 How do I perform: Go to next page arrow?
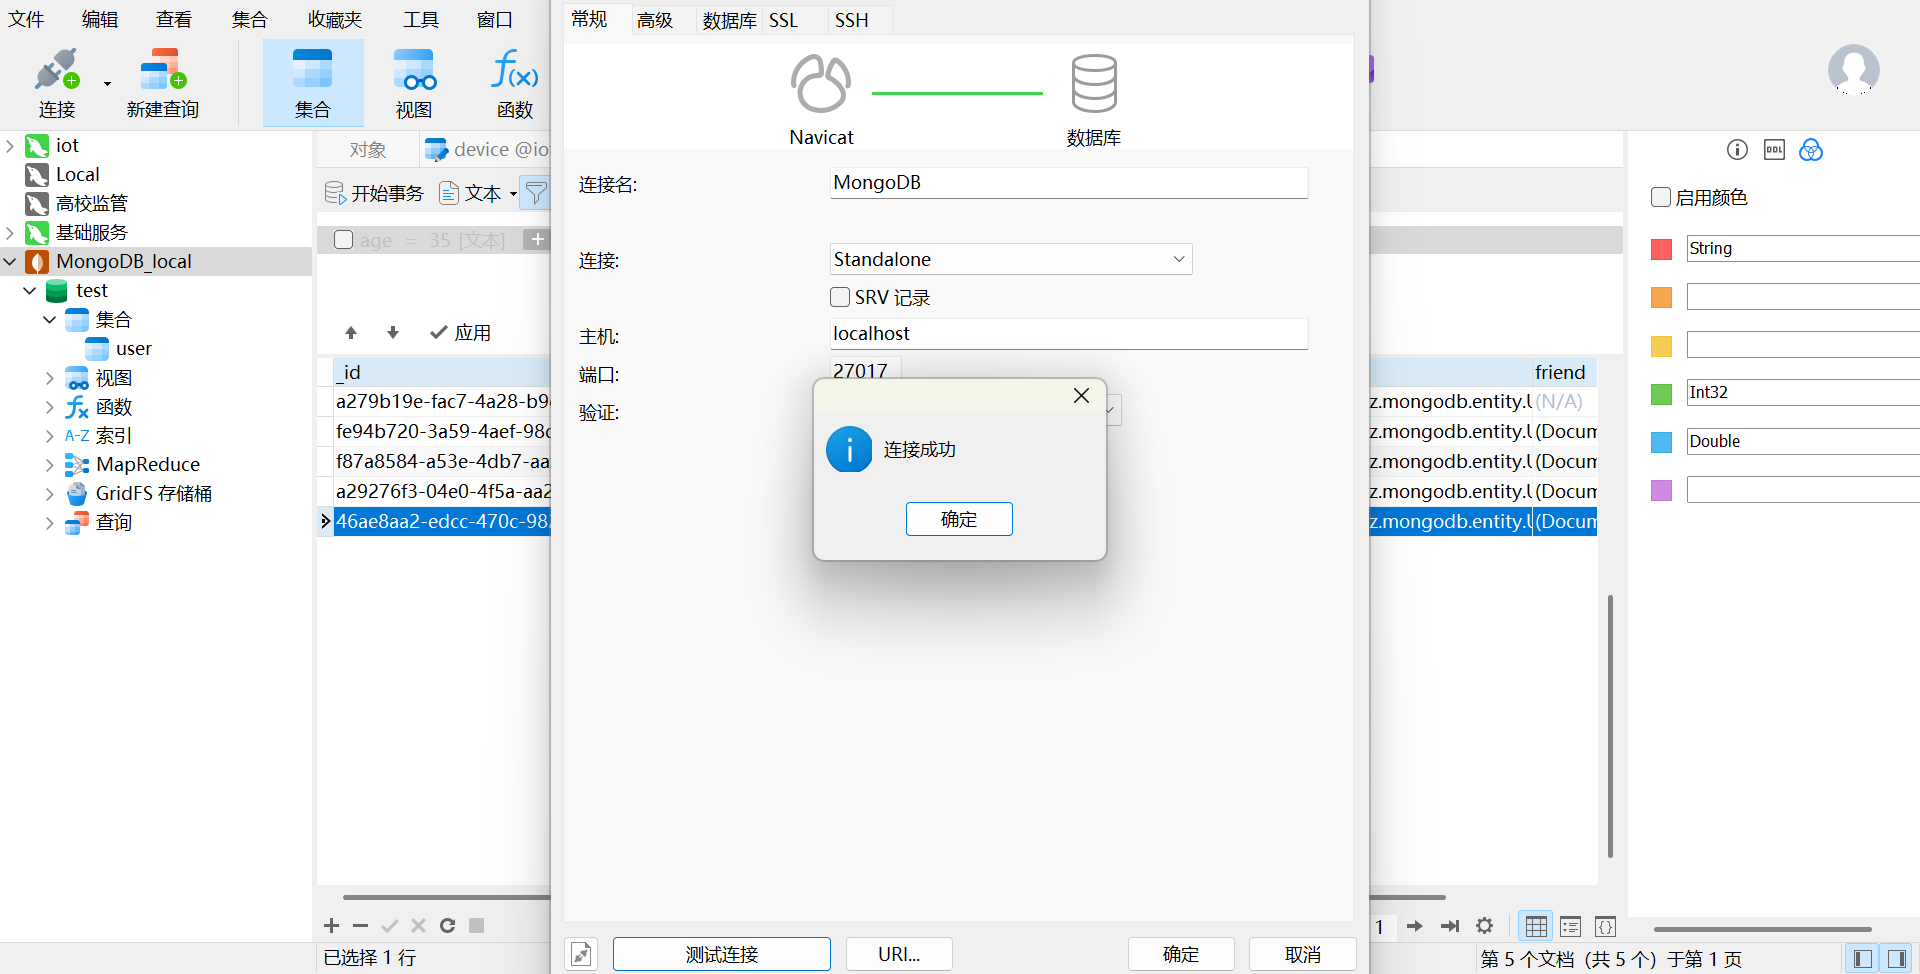click(x=1414, y=926)
